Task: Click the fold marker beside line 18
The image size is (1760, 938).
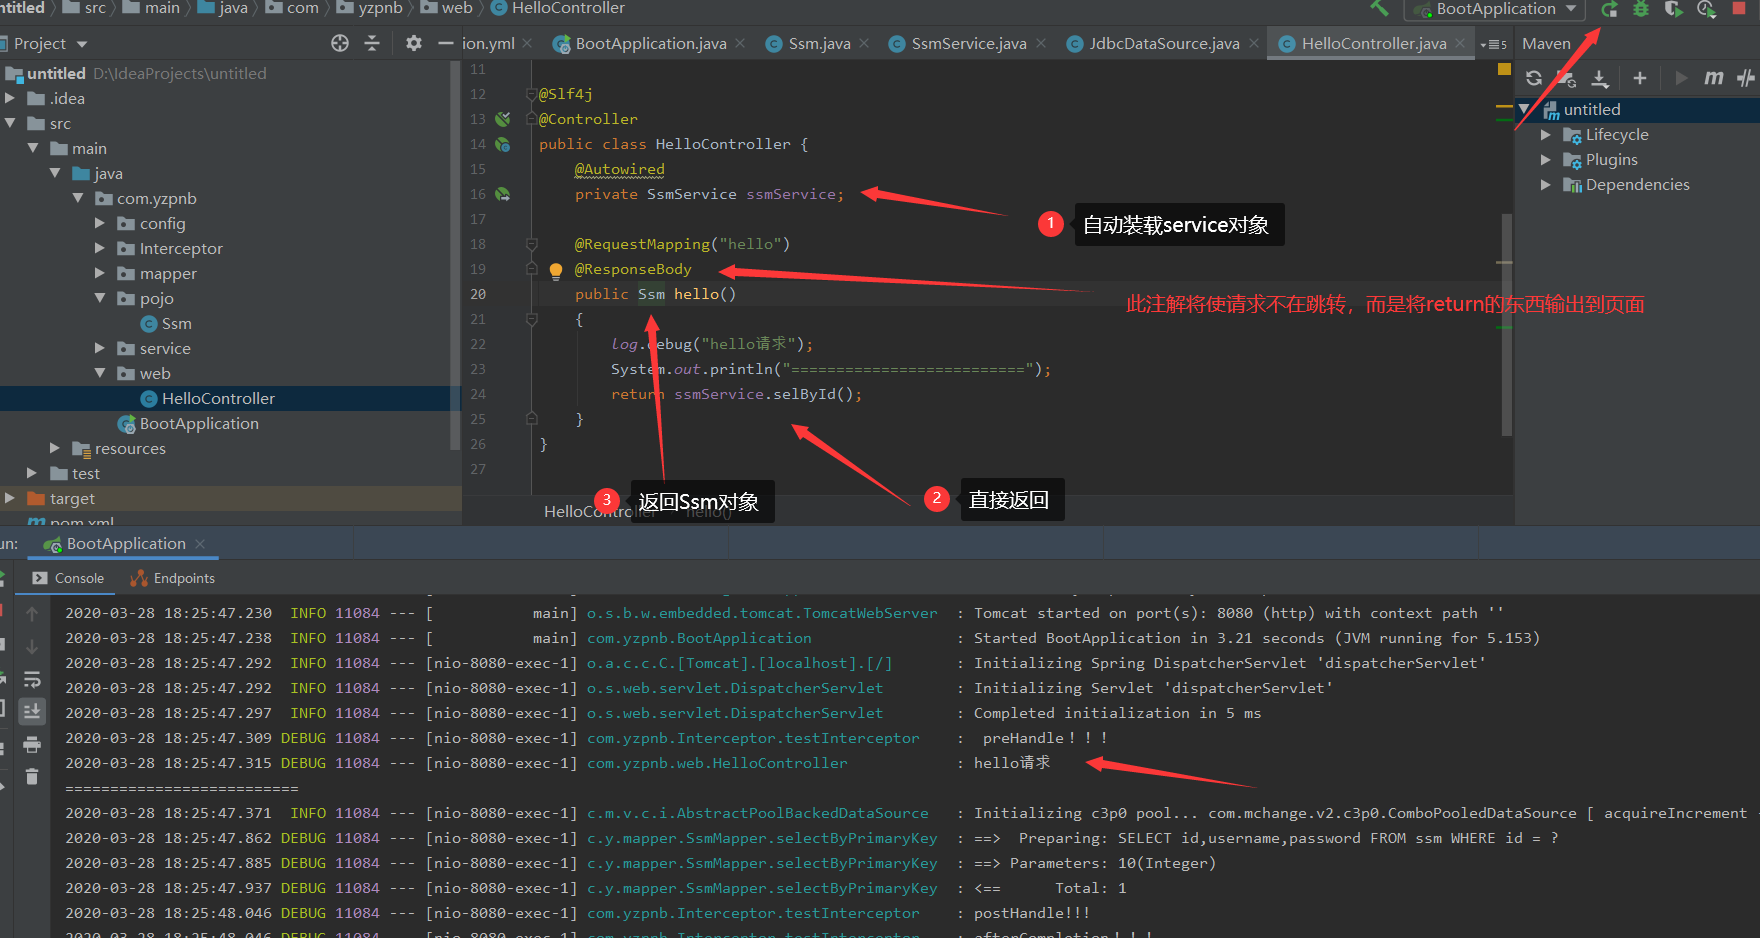Action: (532, 244)
